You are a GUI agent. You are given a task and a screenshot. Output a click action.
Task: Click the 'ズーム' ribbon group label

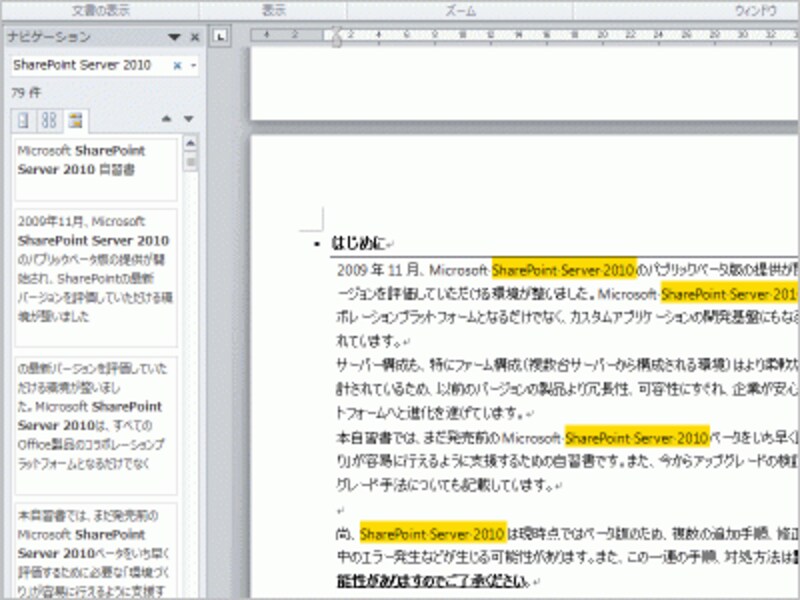coord(461,10)
